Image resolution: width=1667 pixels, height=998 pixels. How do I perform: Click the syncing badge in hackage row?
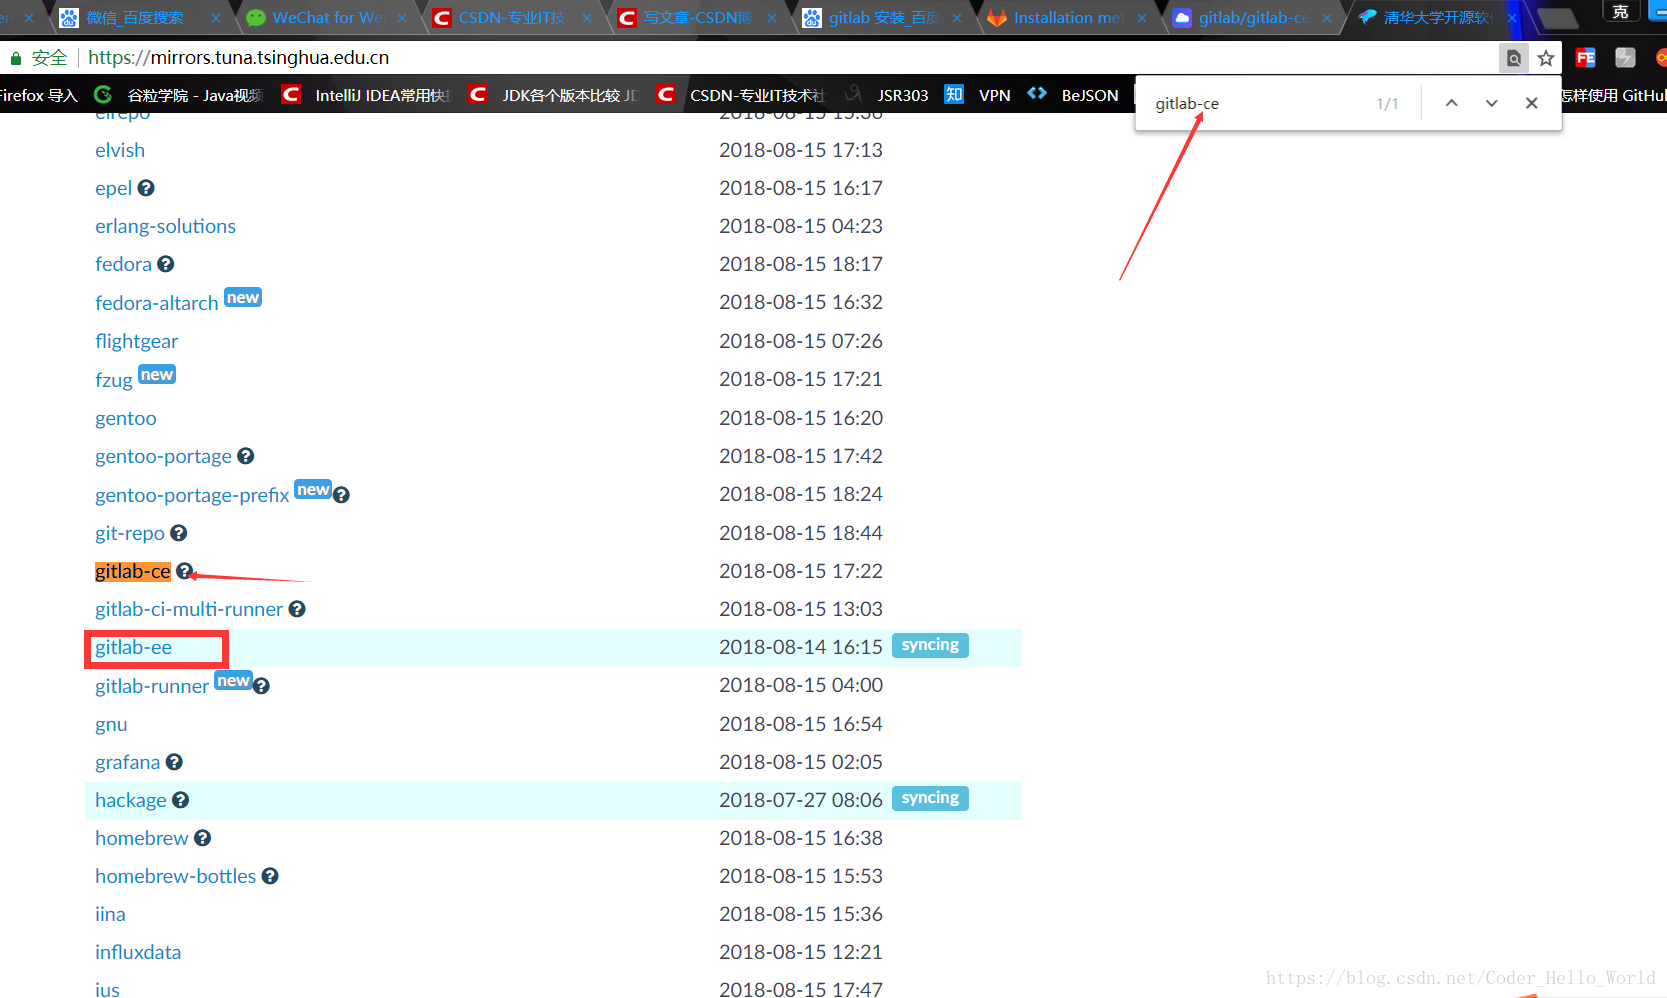tap(930, 798)
